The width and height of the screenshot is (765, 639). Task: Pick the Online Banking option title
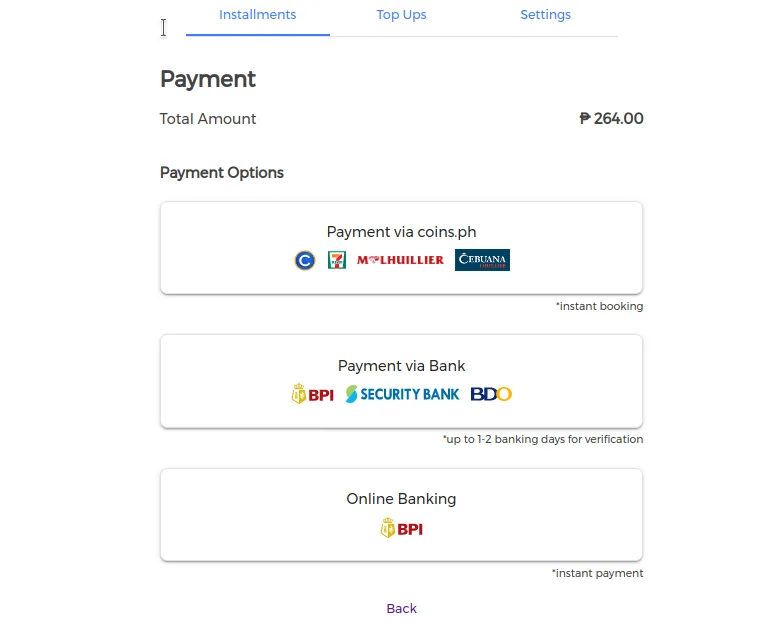click(402, 499)
